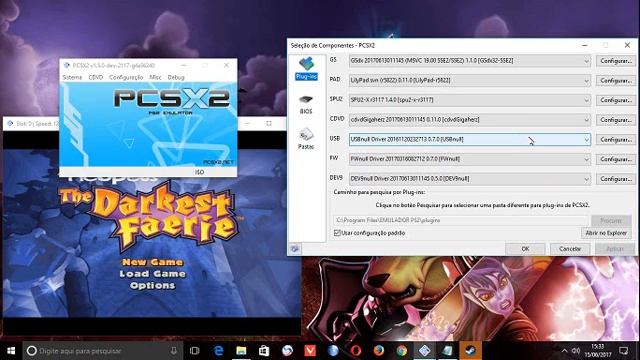The height and width of the screenshot is (360, 640).
Task: Open Sistema menu in PCSX2 window
Action: (72, 77)
